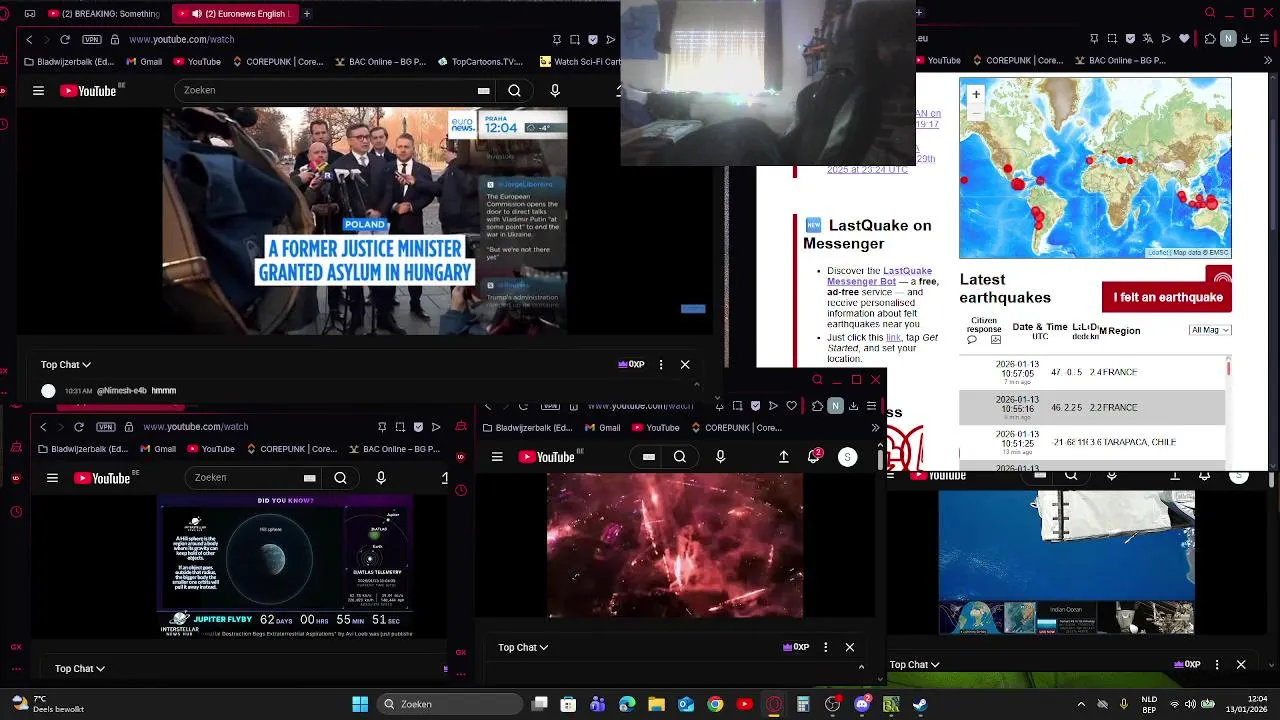Zoom in on the earthquake map
Screen dimensions: 1280x720
(976, 95)
